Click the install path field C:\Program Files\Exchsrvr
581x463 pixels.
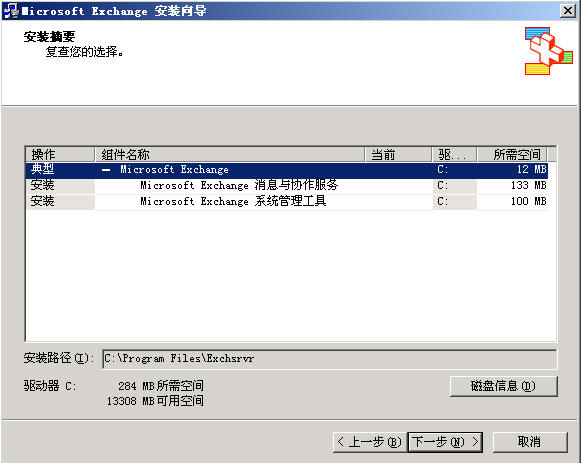tap(329, 359)
